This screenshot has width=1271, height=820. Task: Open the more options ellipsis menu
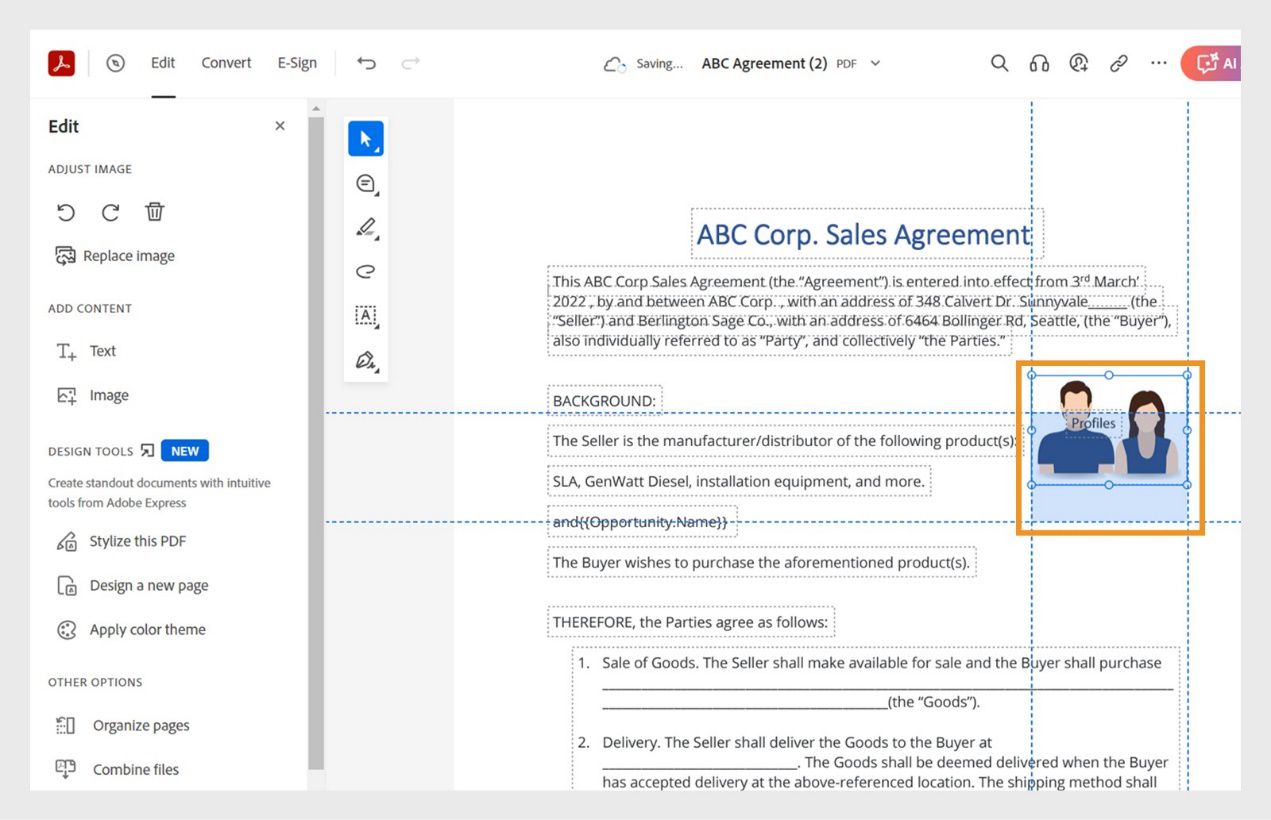1158,63
